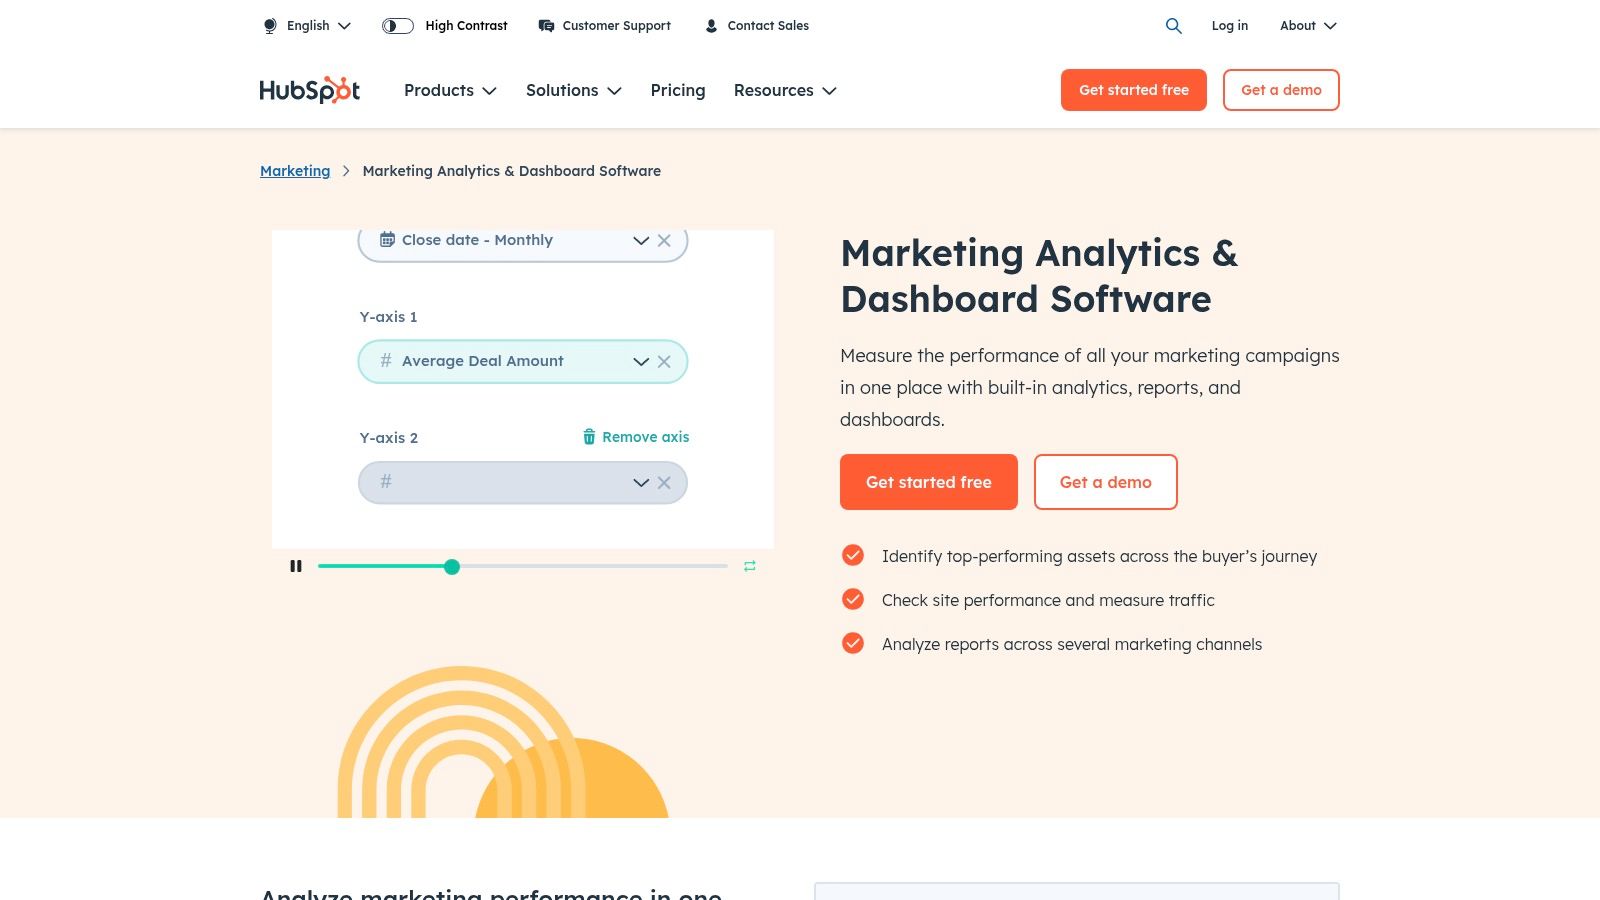Click "Check site performance and measure traffic" text
This screenshot has height=900, width=1600.
(1048, 600)
